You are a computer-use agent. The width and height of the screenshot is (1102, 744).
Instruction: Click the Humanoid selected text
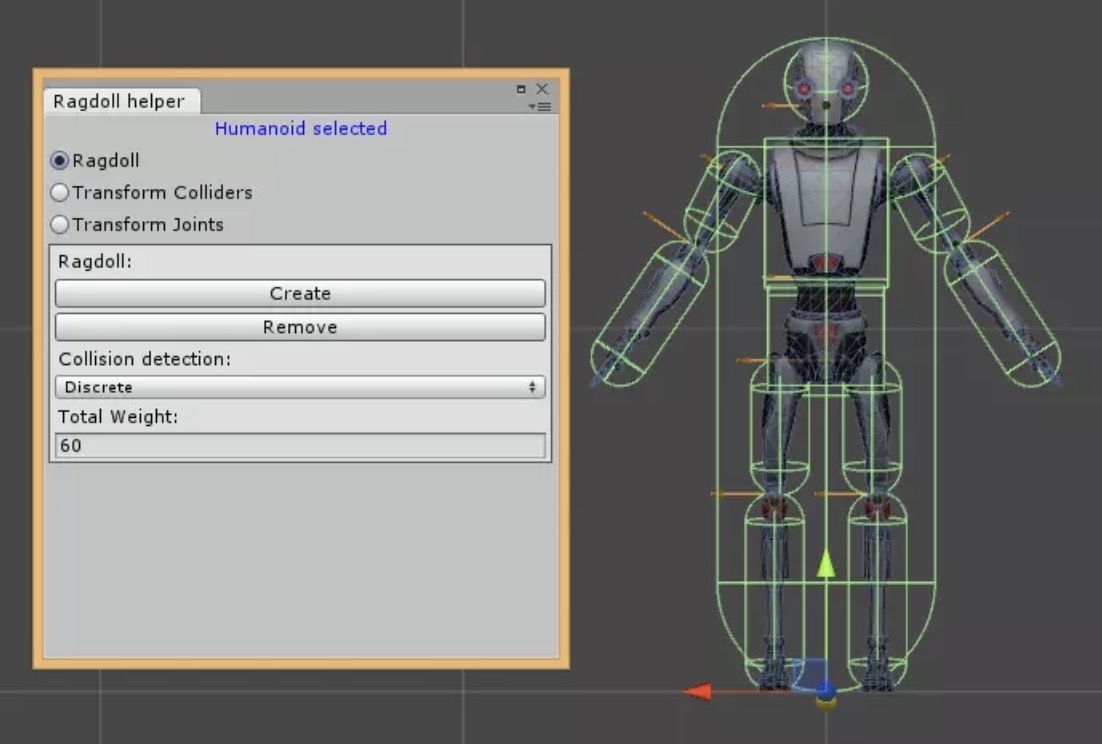tap(300, 129)
